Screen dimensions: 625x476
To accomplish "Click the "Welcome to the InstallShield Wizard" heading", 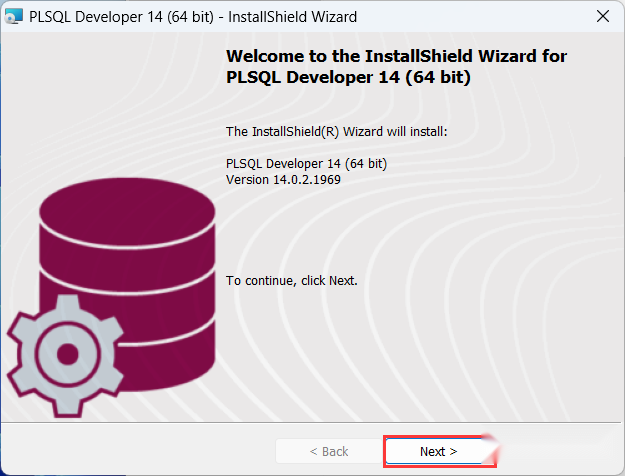I will coord(396,56).
